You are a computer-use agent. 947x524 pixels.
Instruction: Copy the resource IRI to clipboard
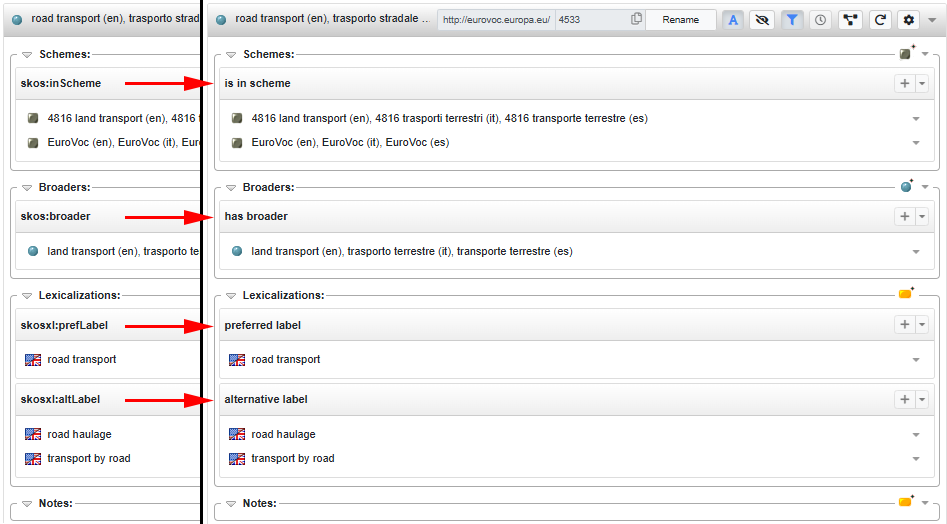pyautogui.click(x=636, y=19)
